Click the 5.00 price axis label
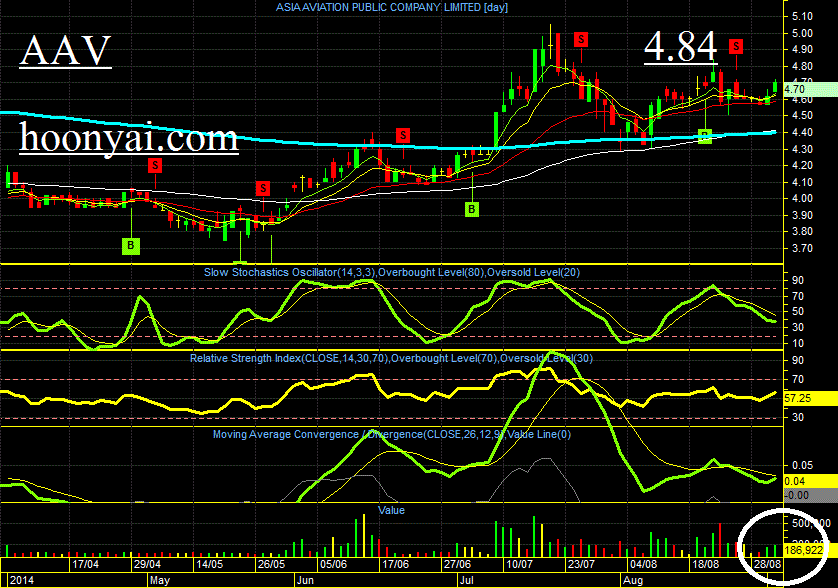Screen dimensions: 838x588 pos(802,33)
